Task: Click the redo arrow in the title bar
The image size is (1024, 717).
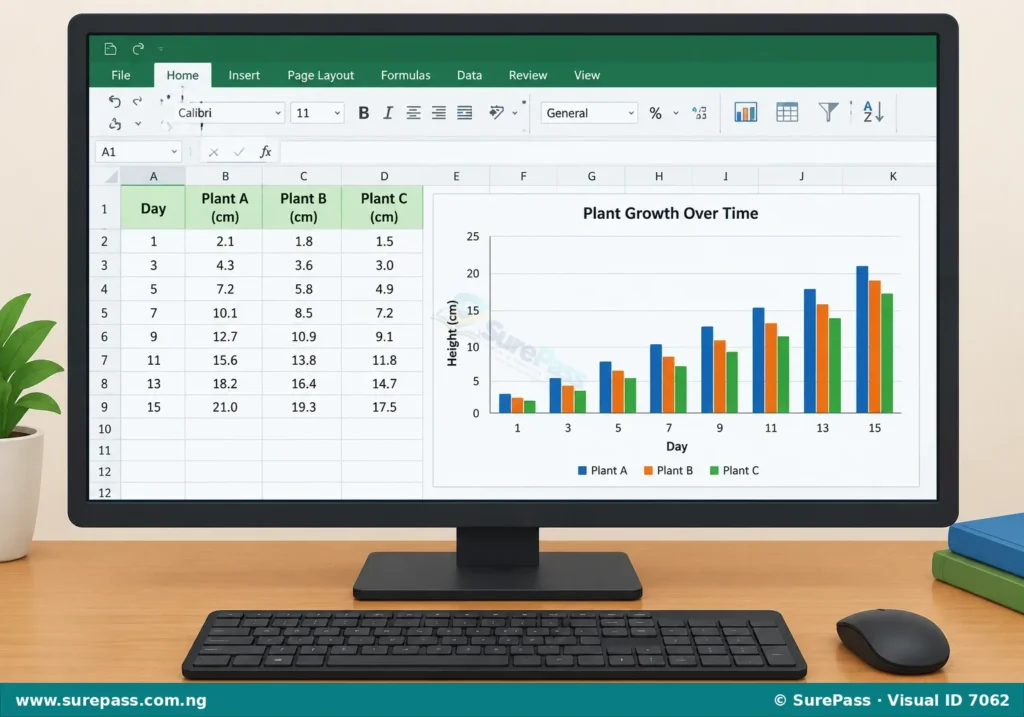Action: point(138,49)
